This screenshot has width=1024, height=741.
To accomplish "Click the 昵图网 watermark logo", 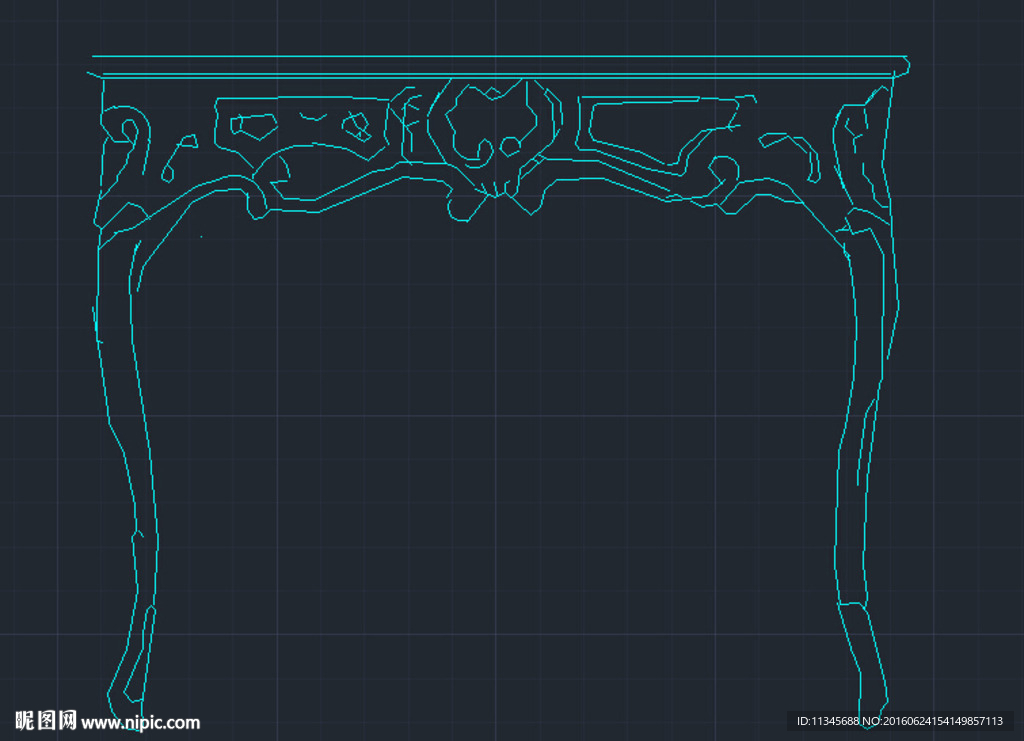I will [46, 720].
